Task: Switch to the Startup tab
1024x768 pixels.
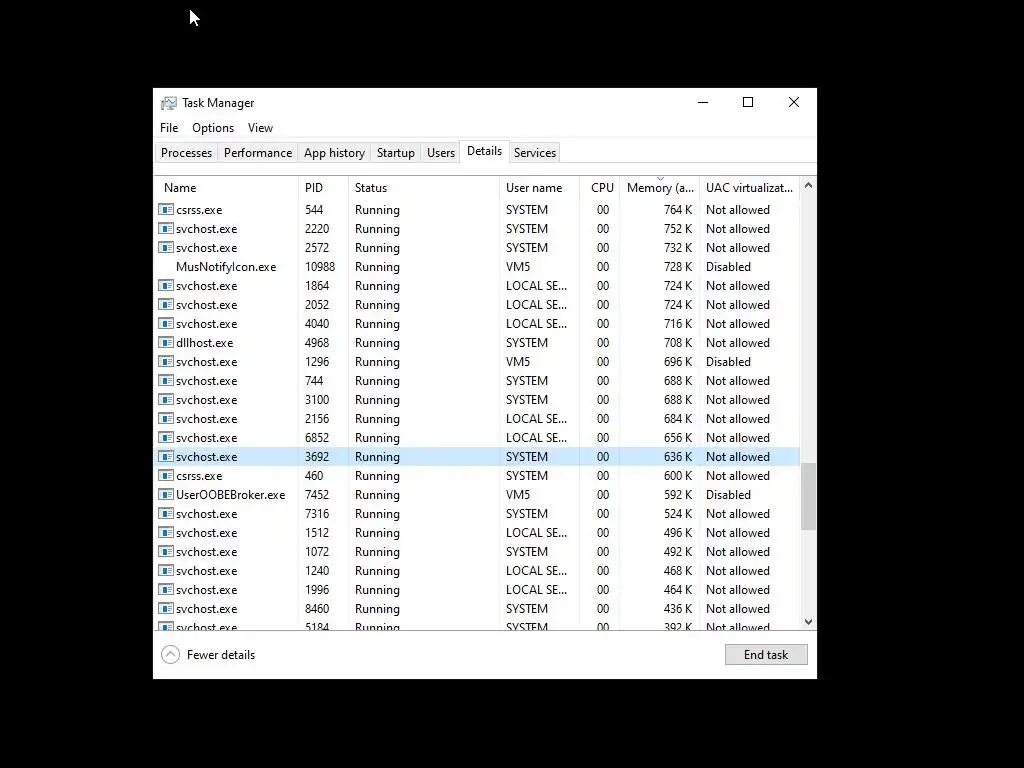Action: click(395, 153)
